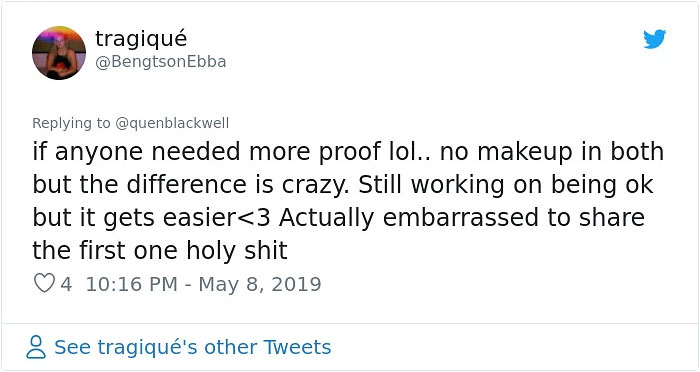700x372 pixels.
Task: Click the phrase "Still working on being ok"
Action: (506, 185)
